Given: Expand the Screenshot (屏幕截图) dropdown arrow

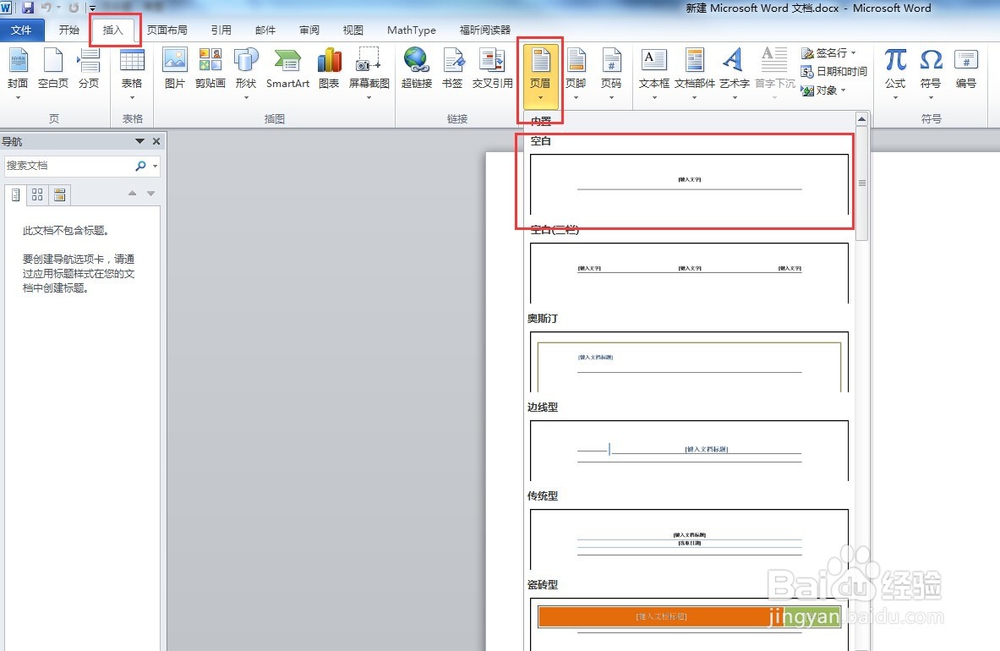Looking at the screenshot, I should (x=369, y=98).
